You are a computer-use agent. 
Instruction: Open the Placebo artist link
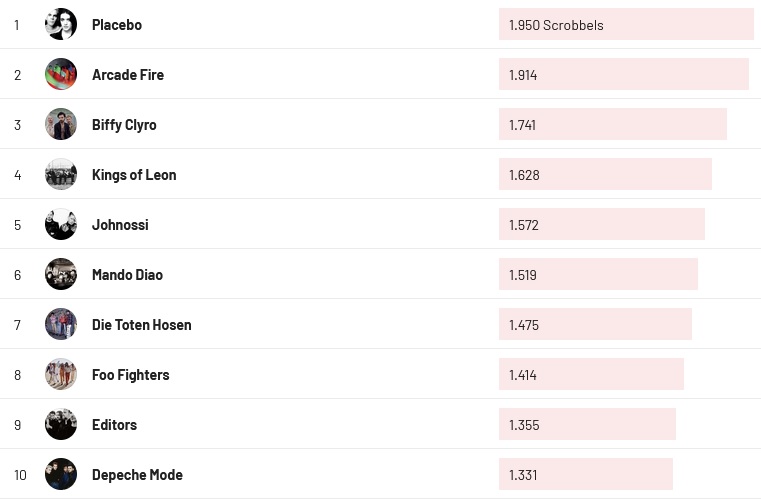(117, 25)
